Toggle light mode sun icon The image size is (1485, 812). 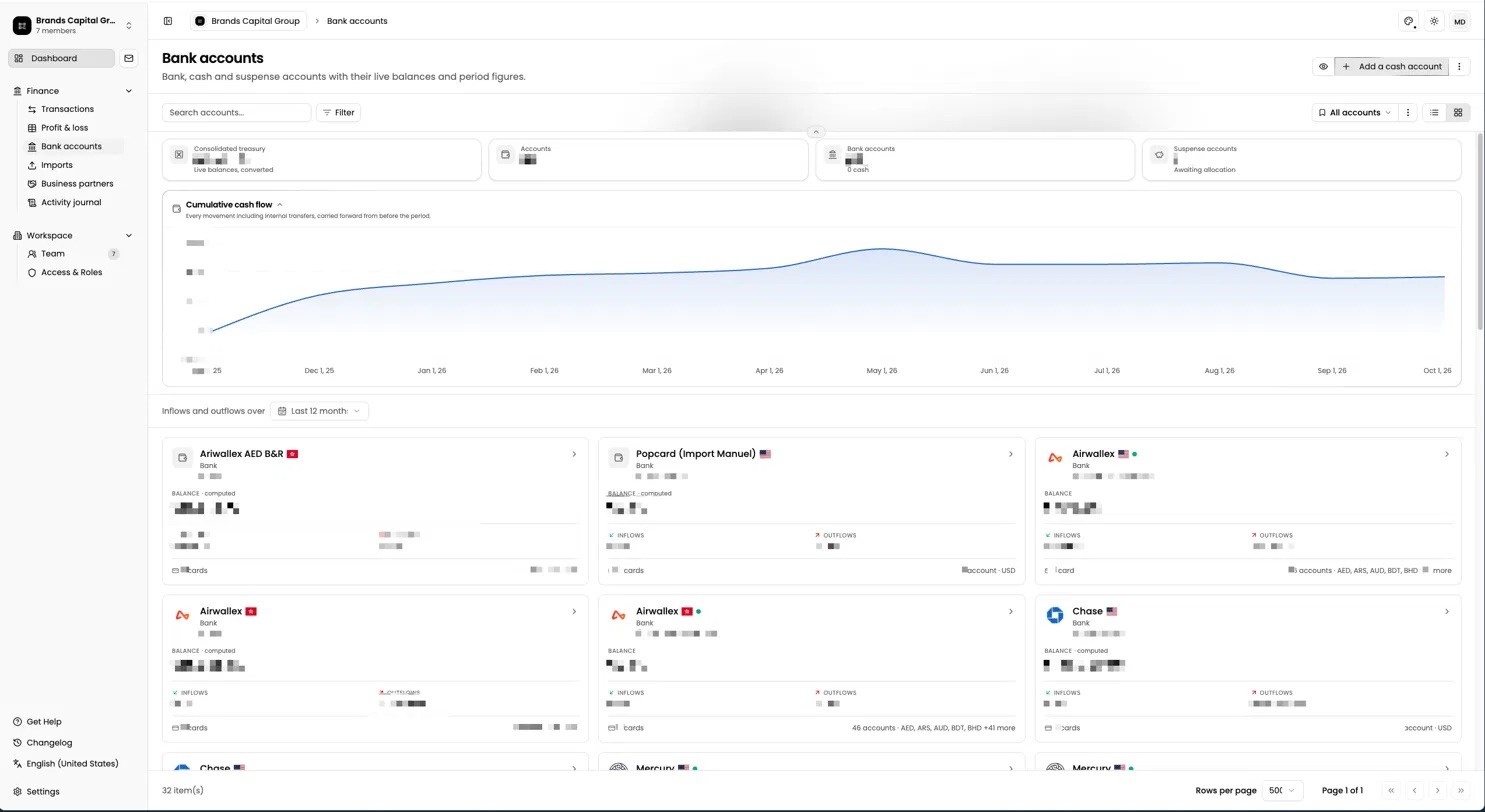[x=1434, y=21]
